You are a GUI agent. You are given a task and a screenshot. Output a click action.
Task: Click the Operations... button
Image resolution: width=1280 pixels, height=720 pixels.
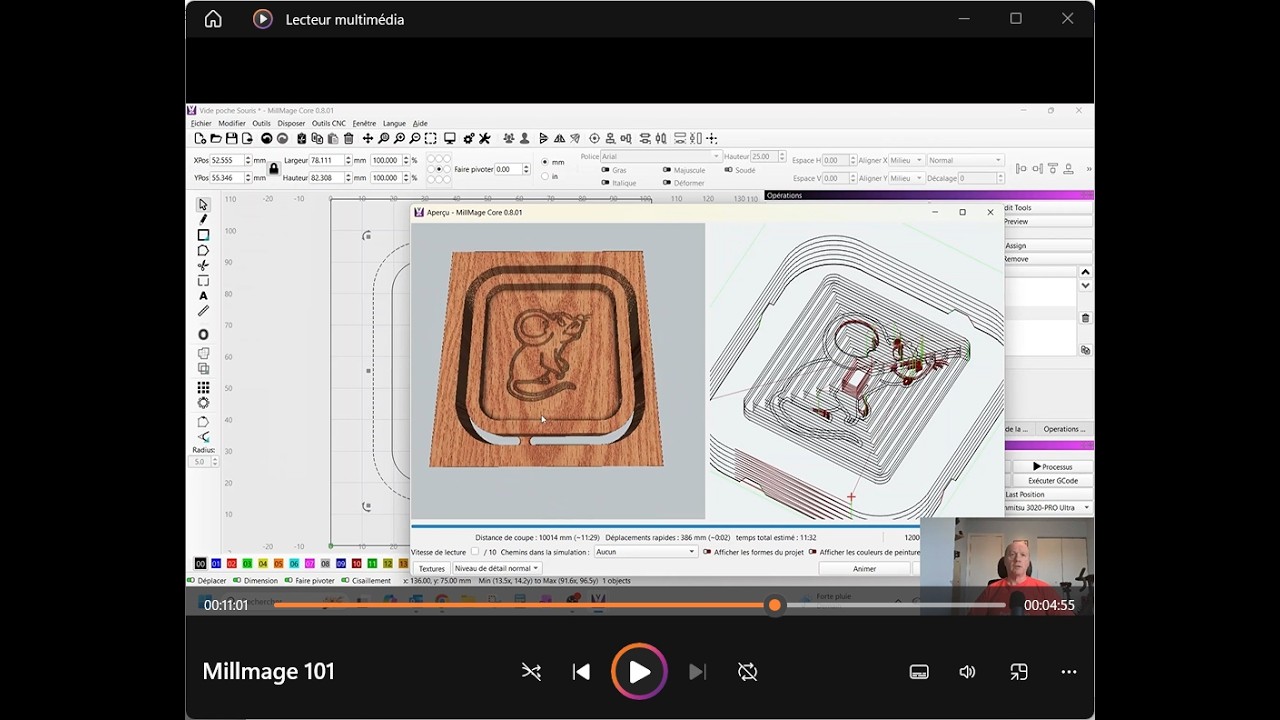(1064, 429)
